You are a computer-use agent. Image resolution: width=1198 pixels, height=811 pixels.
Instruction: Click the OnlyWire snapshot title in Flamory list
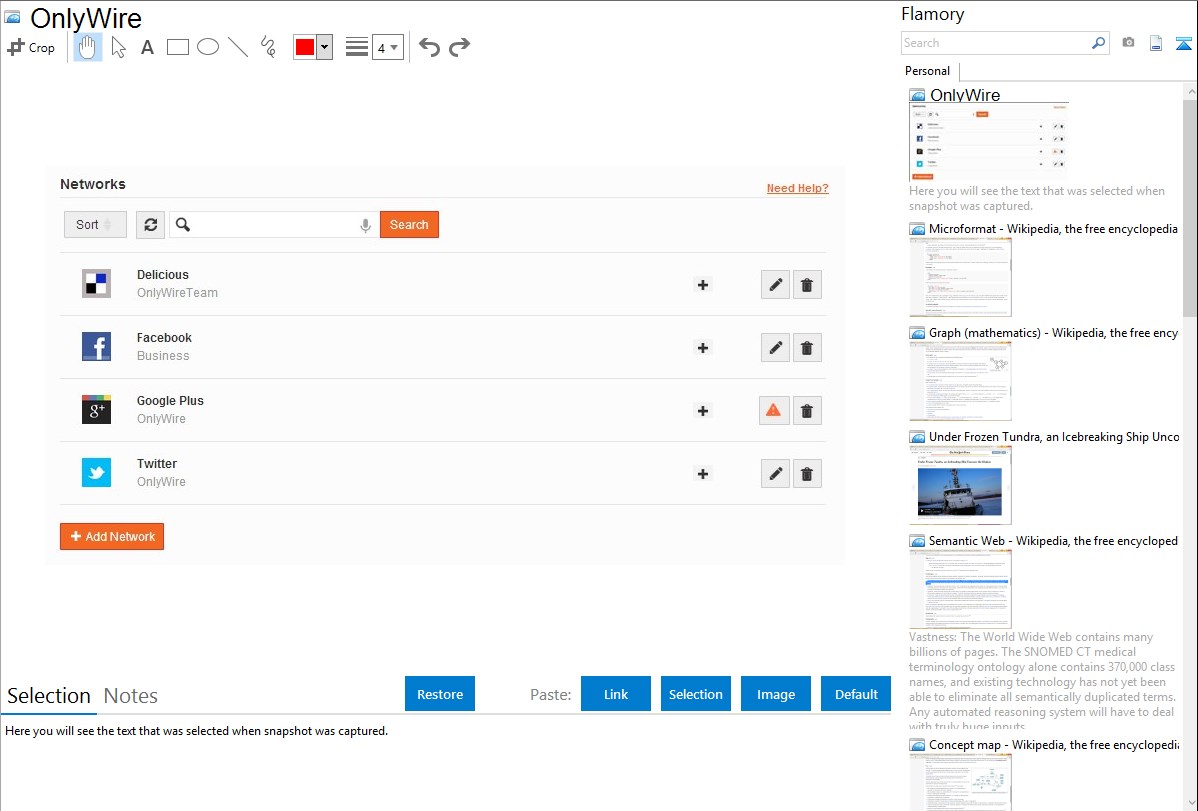[x=965, y=95]
